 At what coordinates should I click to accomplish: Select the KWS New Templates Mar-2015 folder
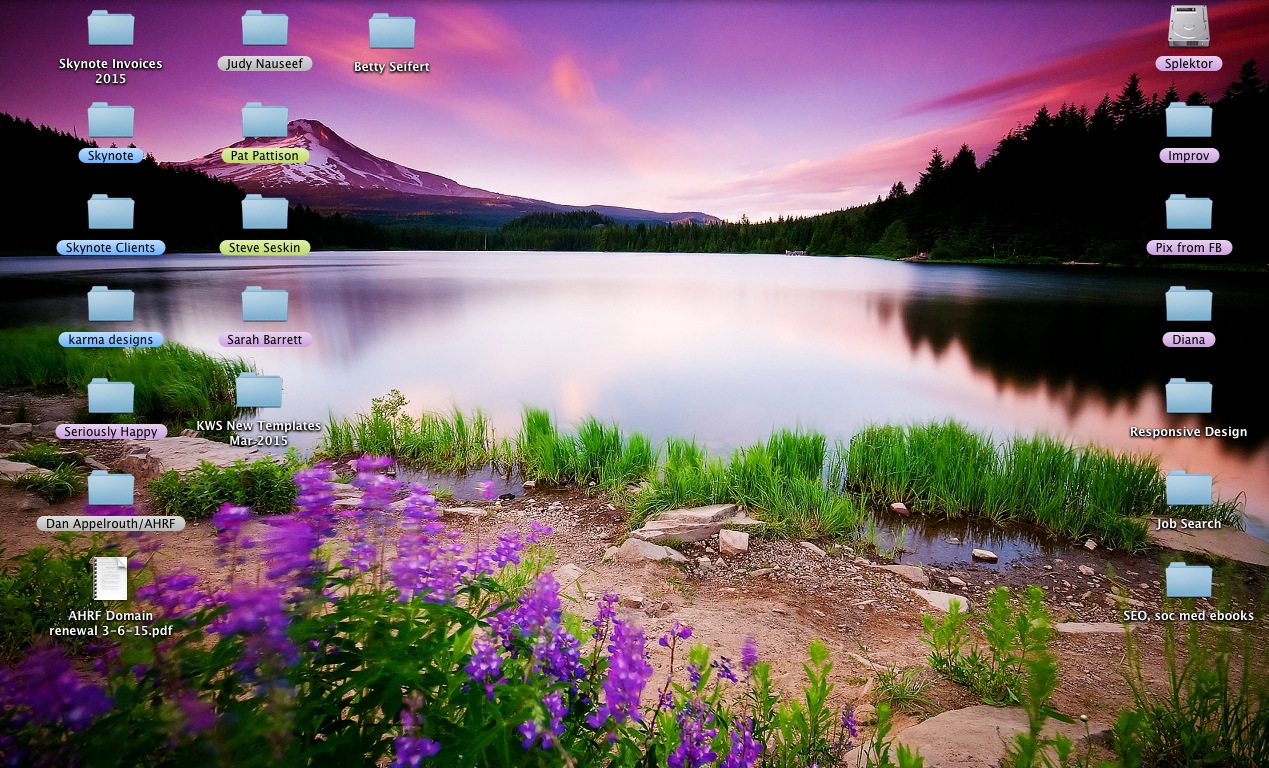pyautogui.click(x=258, y=391)
